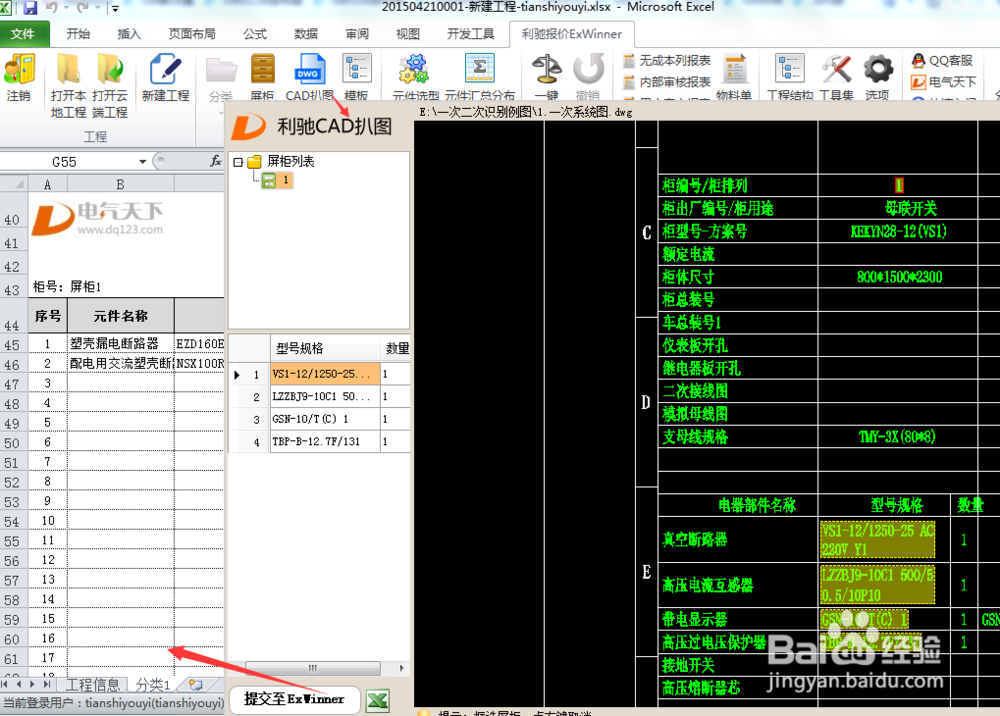The width and height of the screenshot is (1000, 716).
Task: Click the Excel export icon beside 提交至ExWinner
Action: click(x=378, y=701)
